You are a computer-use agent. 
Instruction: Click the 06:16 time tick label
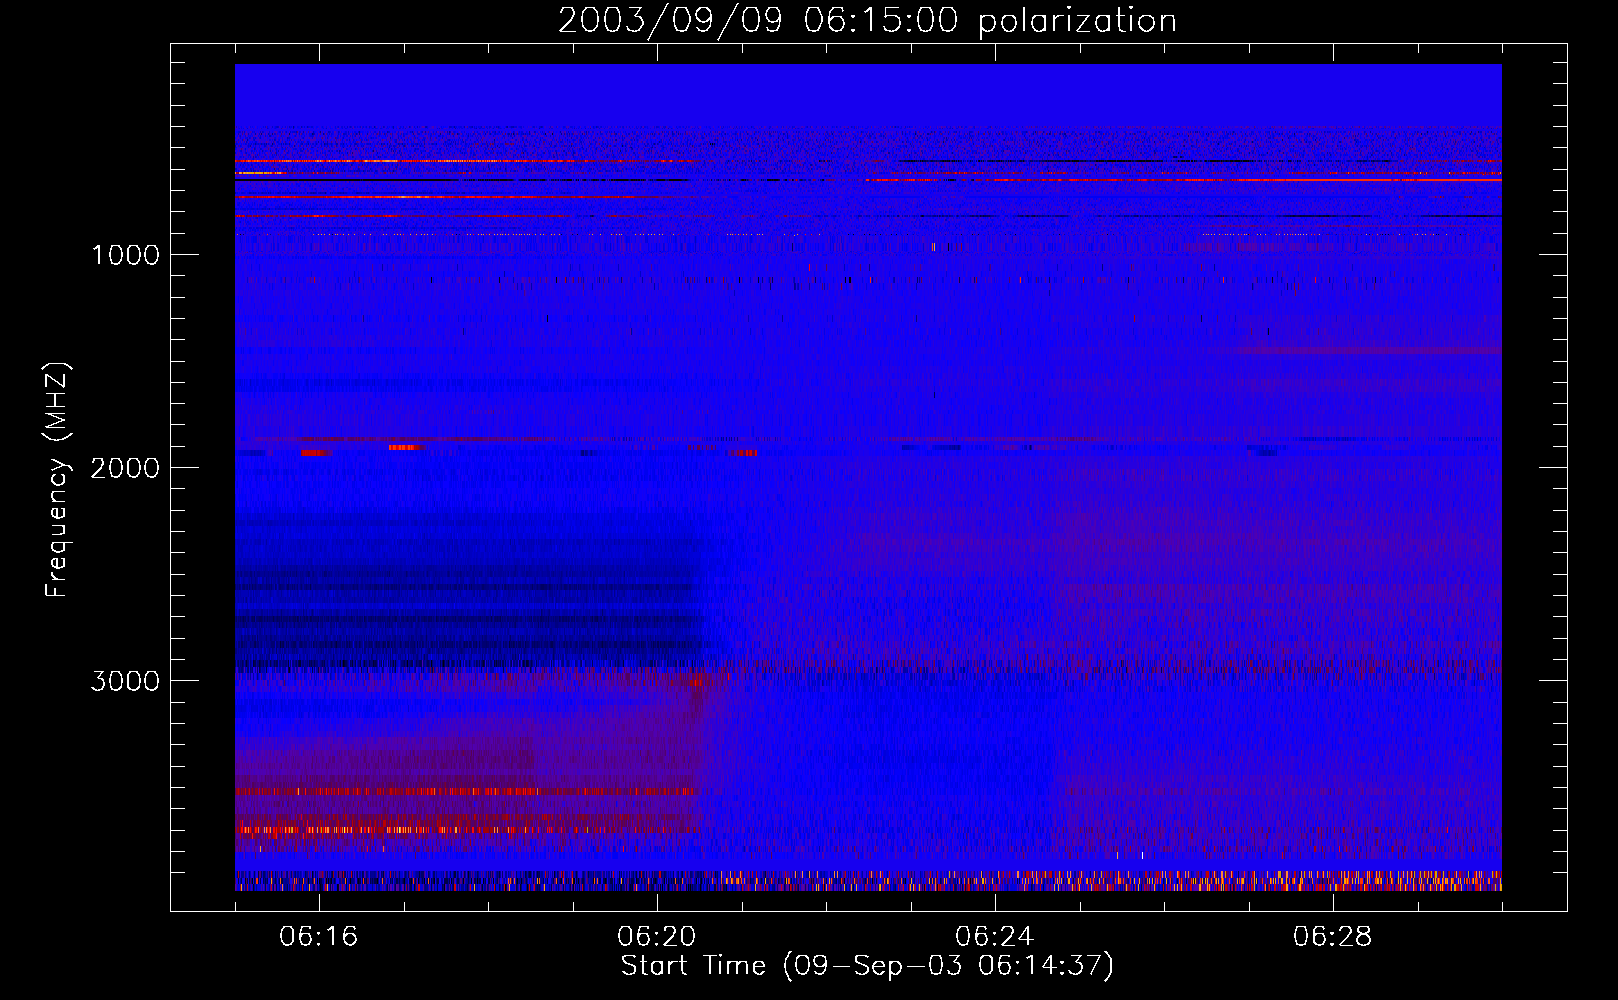click(319, 937)
